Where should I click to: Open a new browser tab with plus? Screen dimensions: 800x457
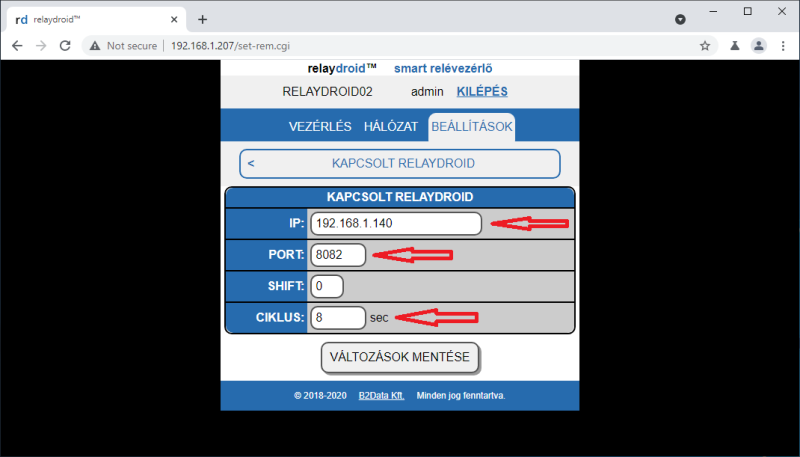[x=203, y=19]
